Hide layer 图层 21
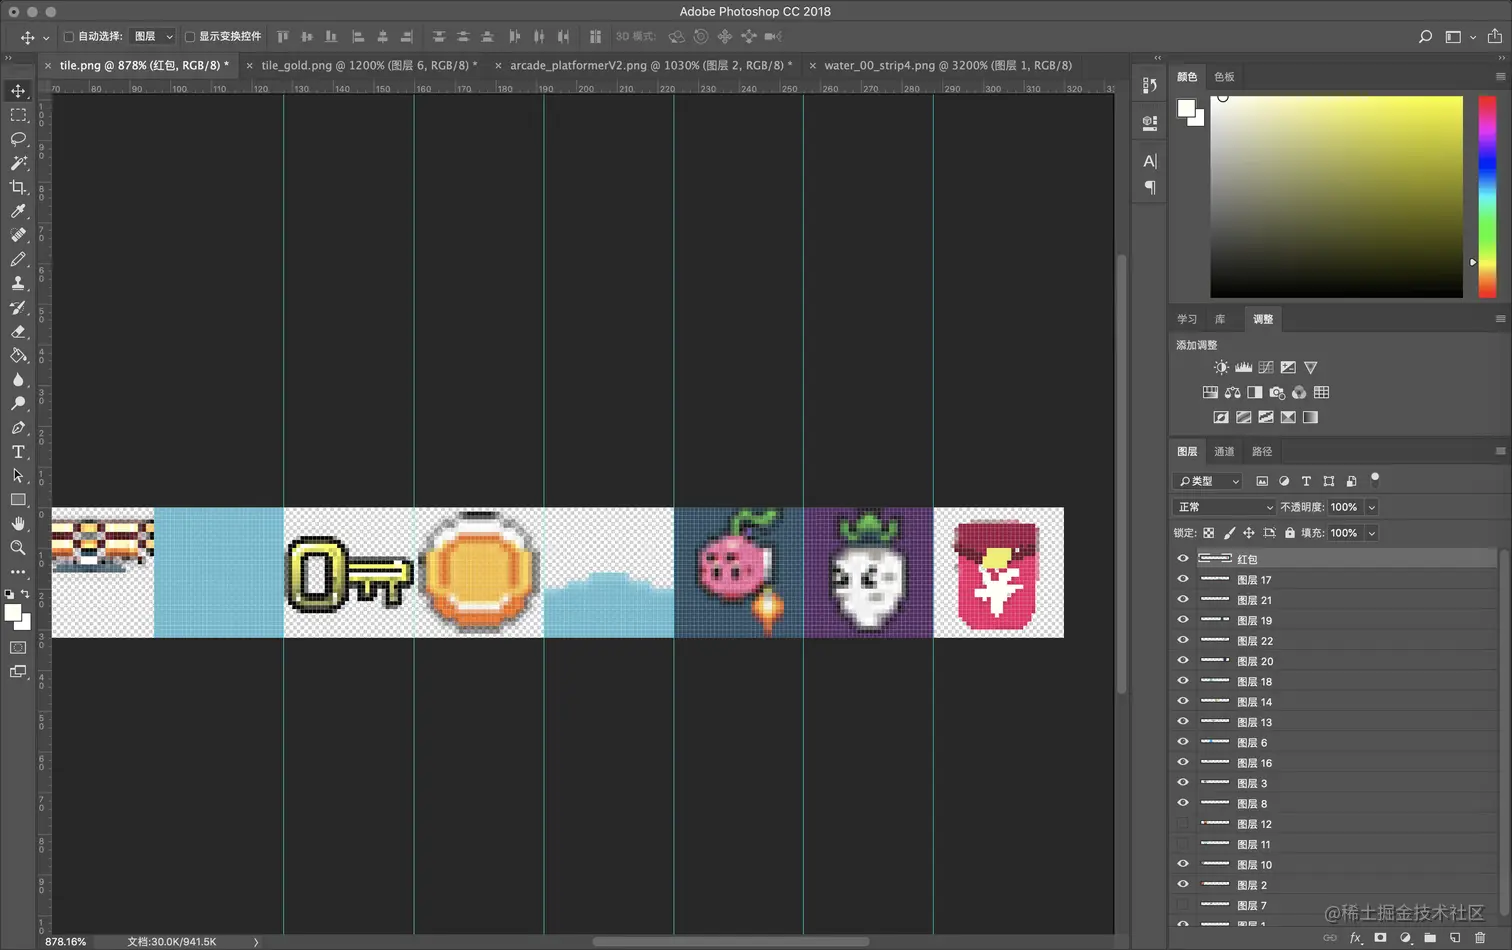1512x950 pixels. (x=1183, y=600)
